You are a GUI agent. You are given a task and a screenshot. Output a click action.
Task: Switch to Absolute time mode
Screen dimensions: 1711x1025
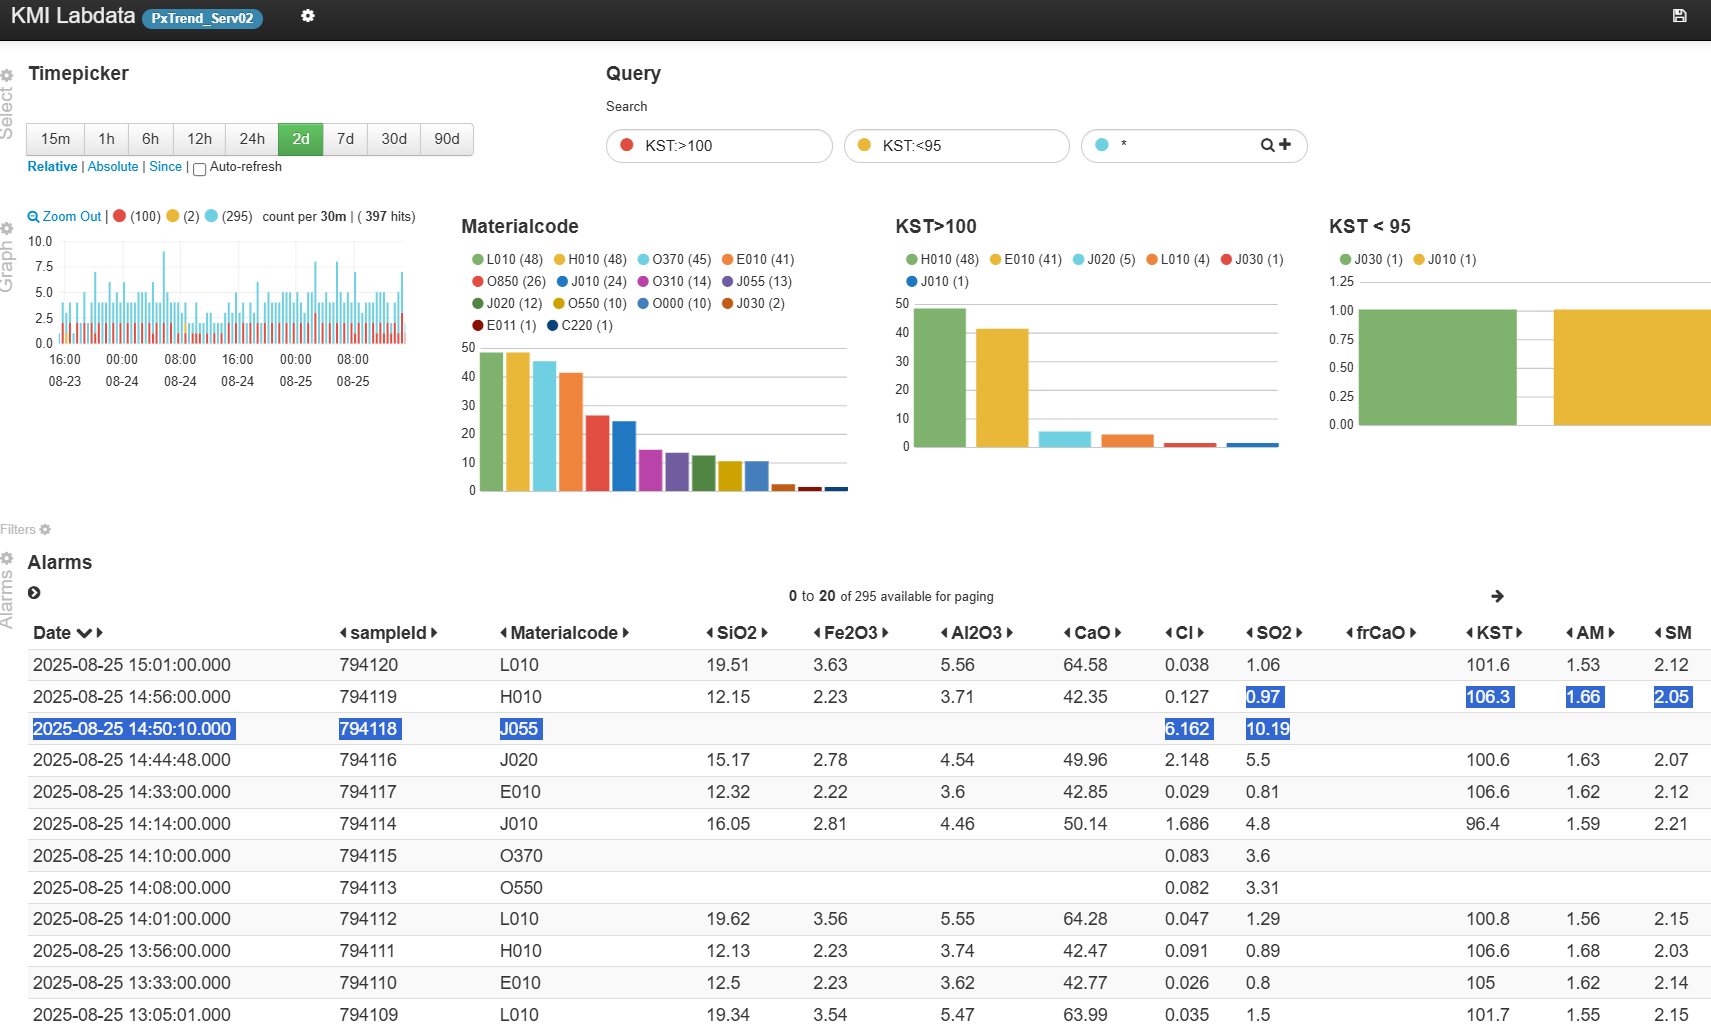coord(113,167)
